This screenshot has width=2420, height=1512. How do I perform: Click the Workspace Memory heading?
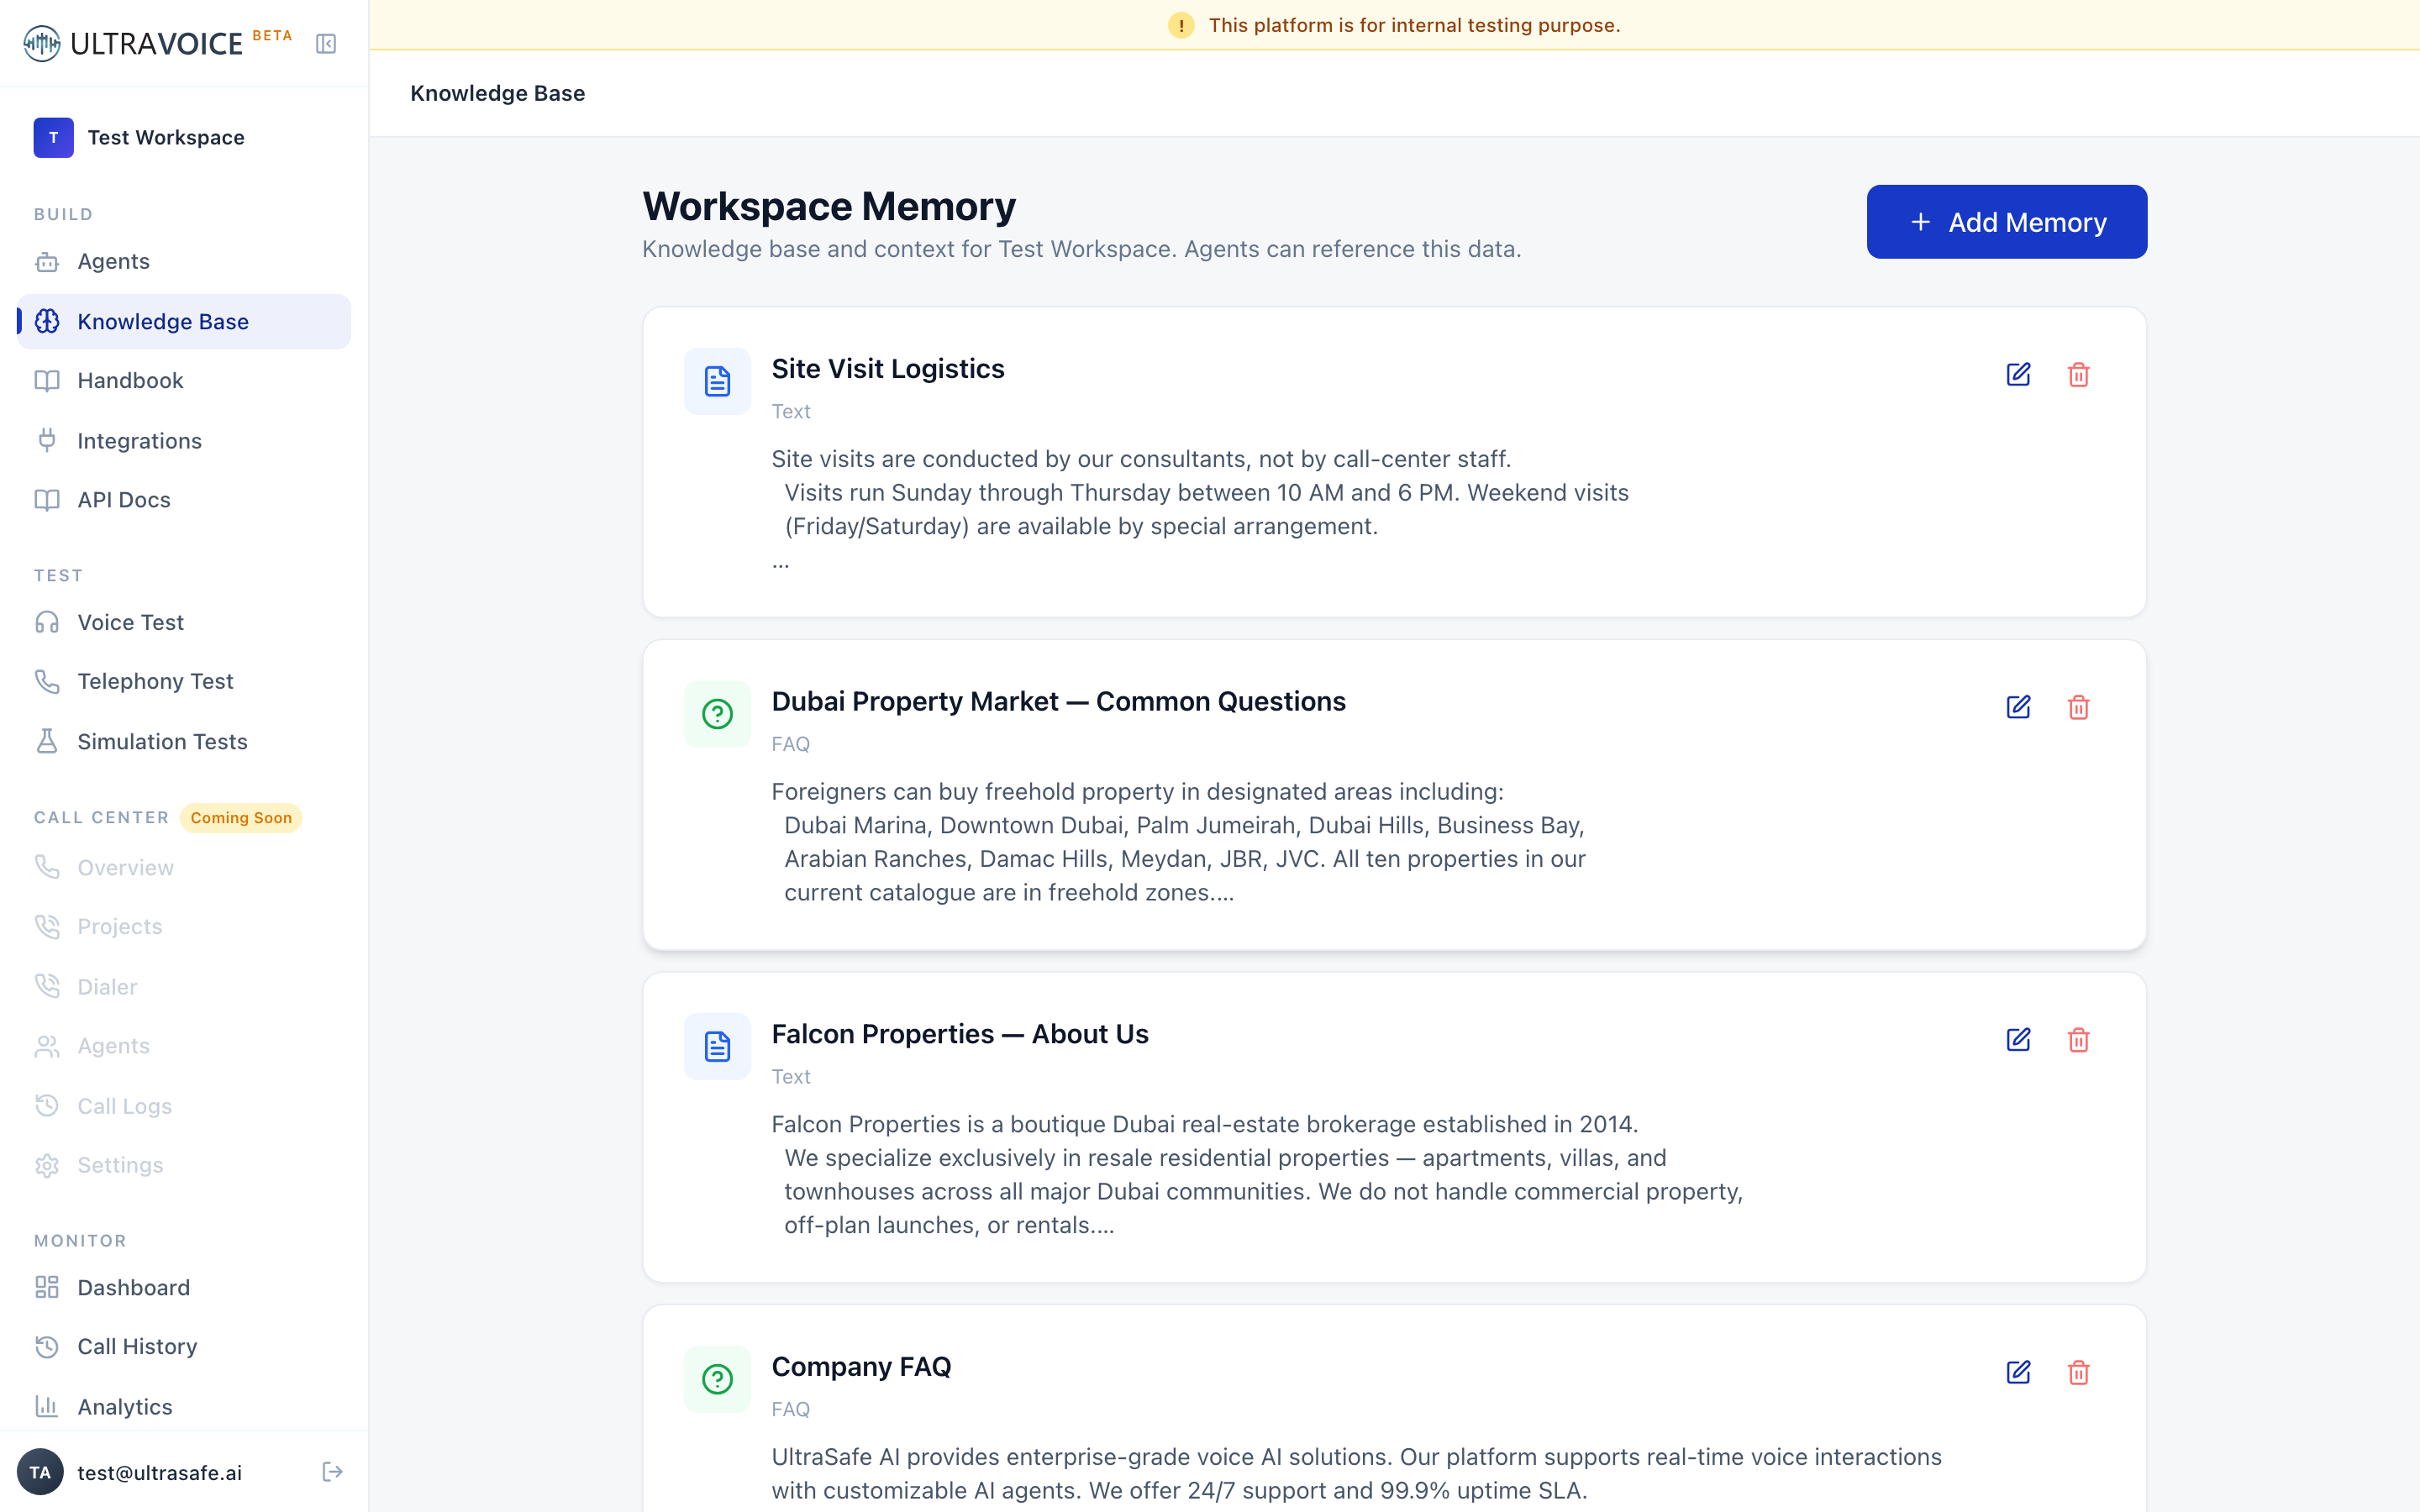click(x=828, y=207)
